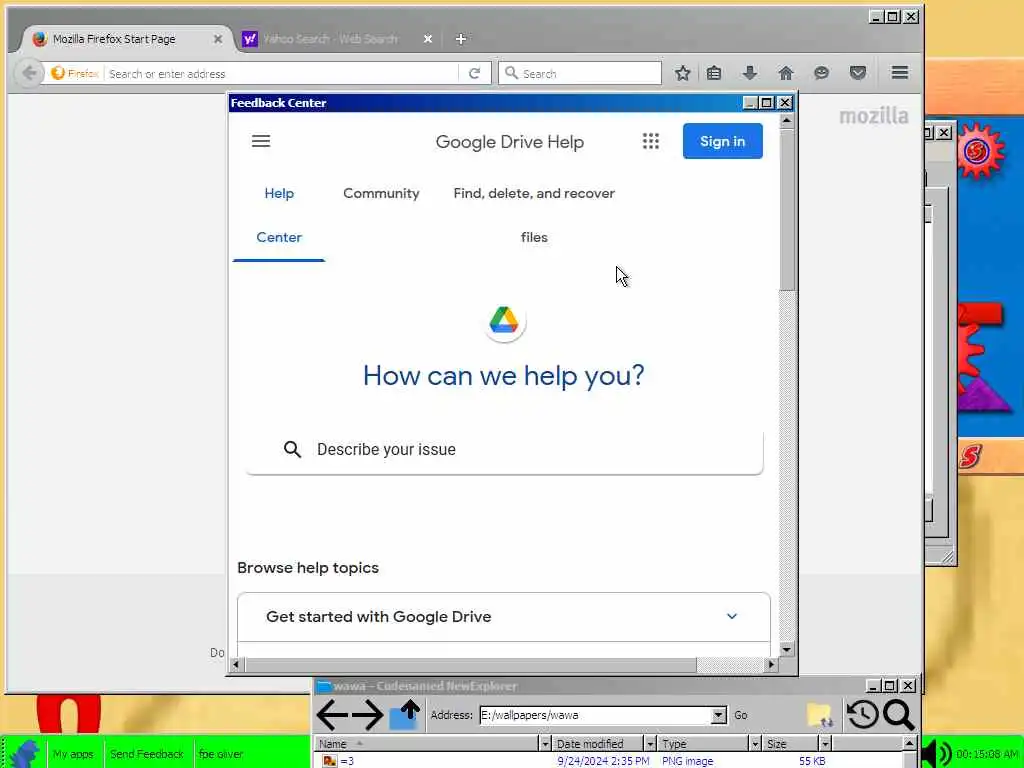Click the Firefox address bar
This screenshot has height=768, width=1024.
point(281,74)
